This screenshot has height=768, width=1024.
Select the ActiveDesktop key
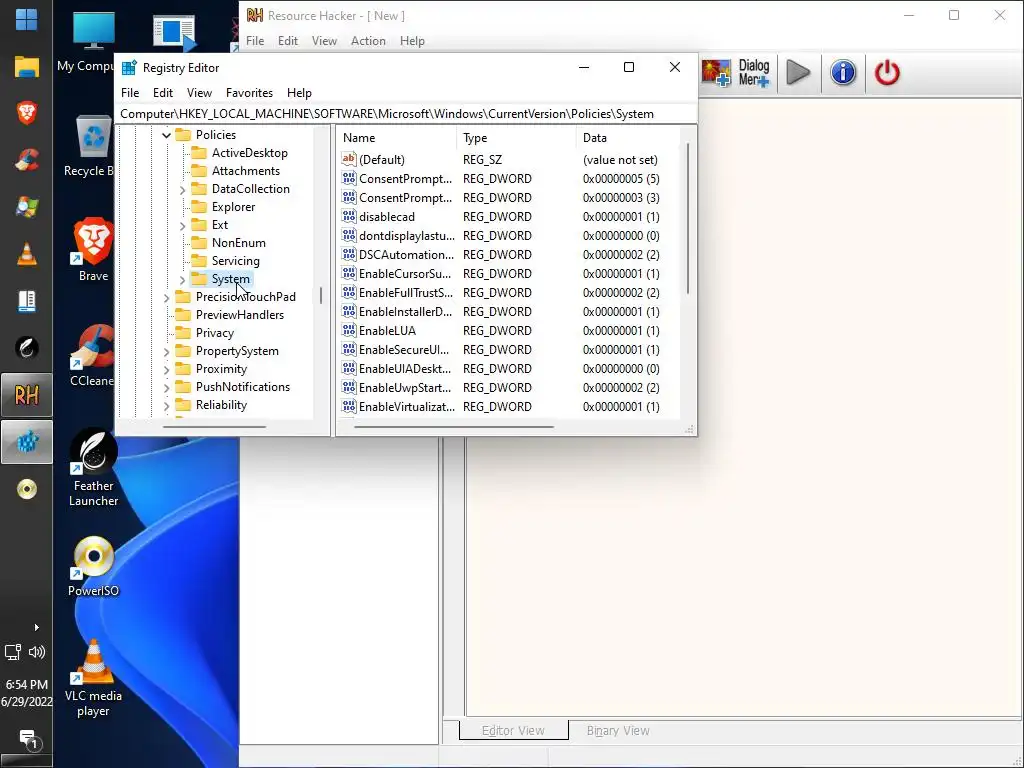pyautogui.click(x=249, y=153)
